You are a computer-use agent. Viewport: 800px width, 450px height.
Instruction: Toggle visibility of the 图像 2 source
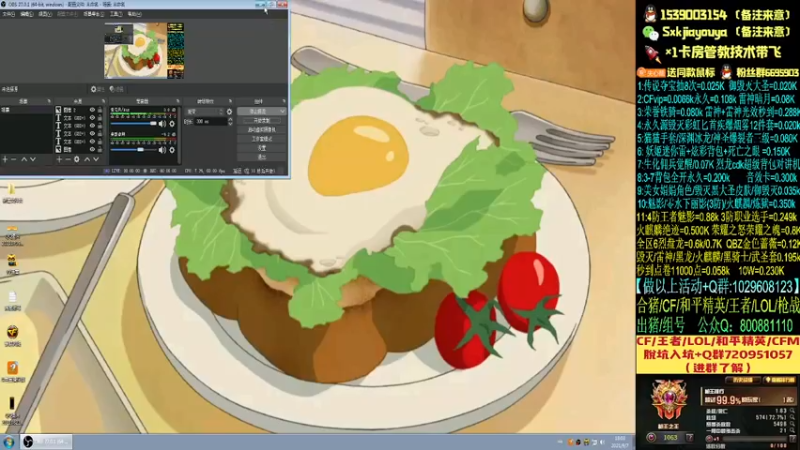click(x=92, y=110)
